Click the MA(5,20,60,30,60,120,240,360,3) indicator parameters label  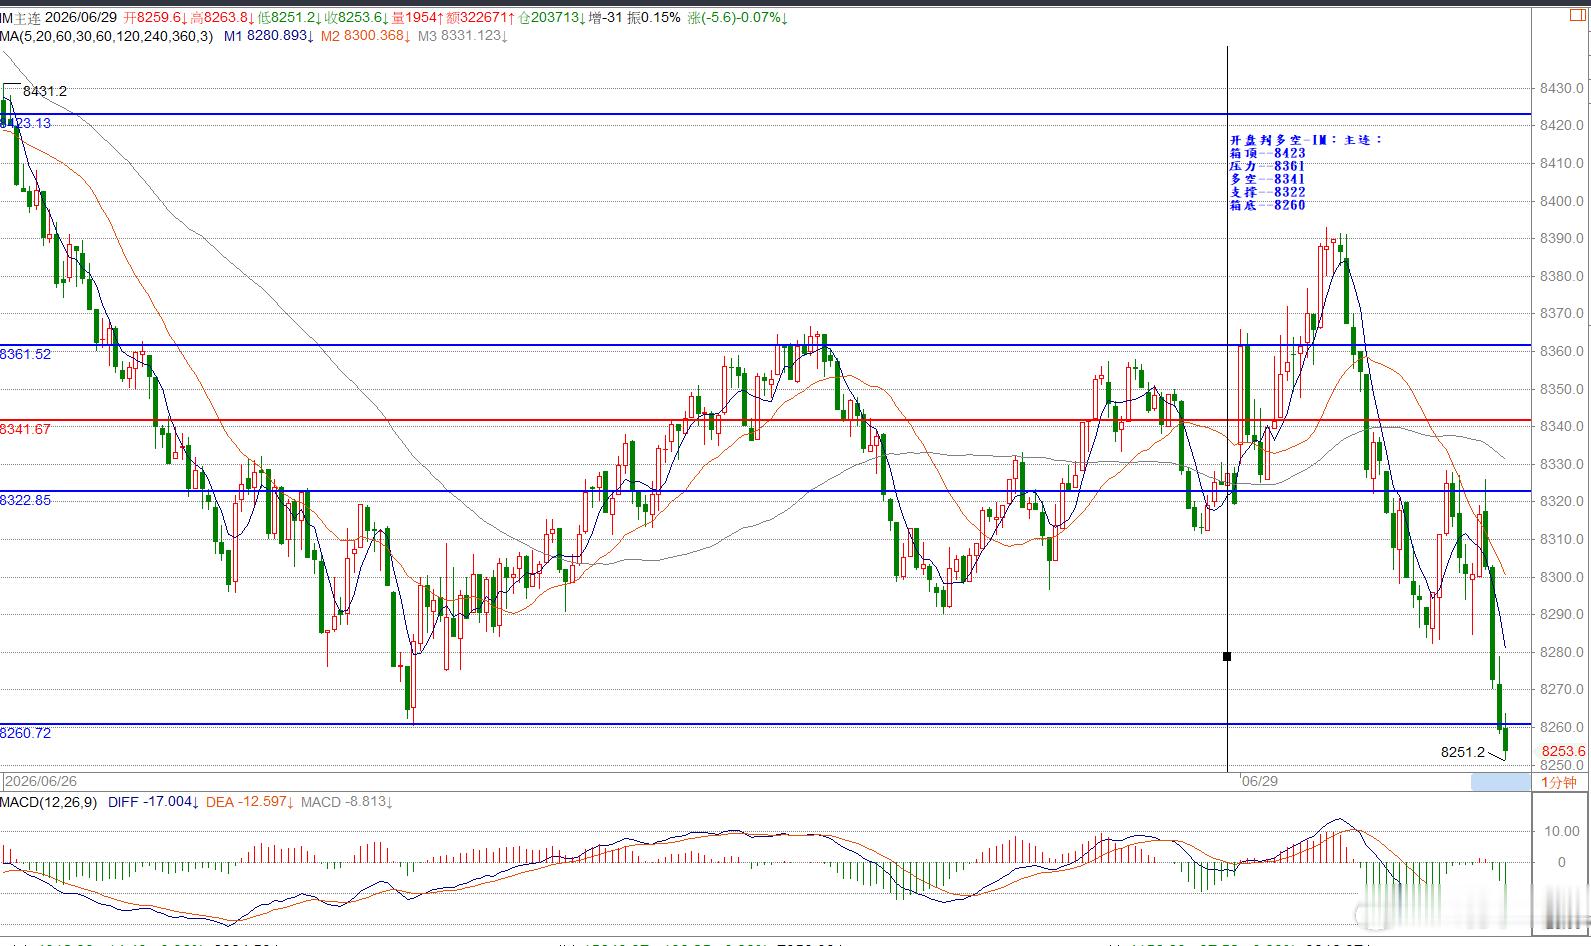(106, 36)
